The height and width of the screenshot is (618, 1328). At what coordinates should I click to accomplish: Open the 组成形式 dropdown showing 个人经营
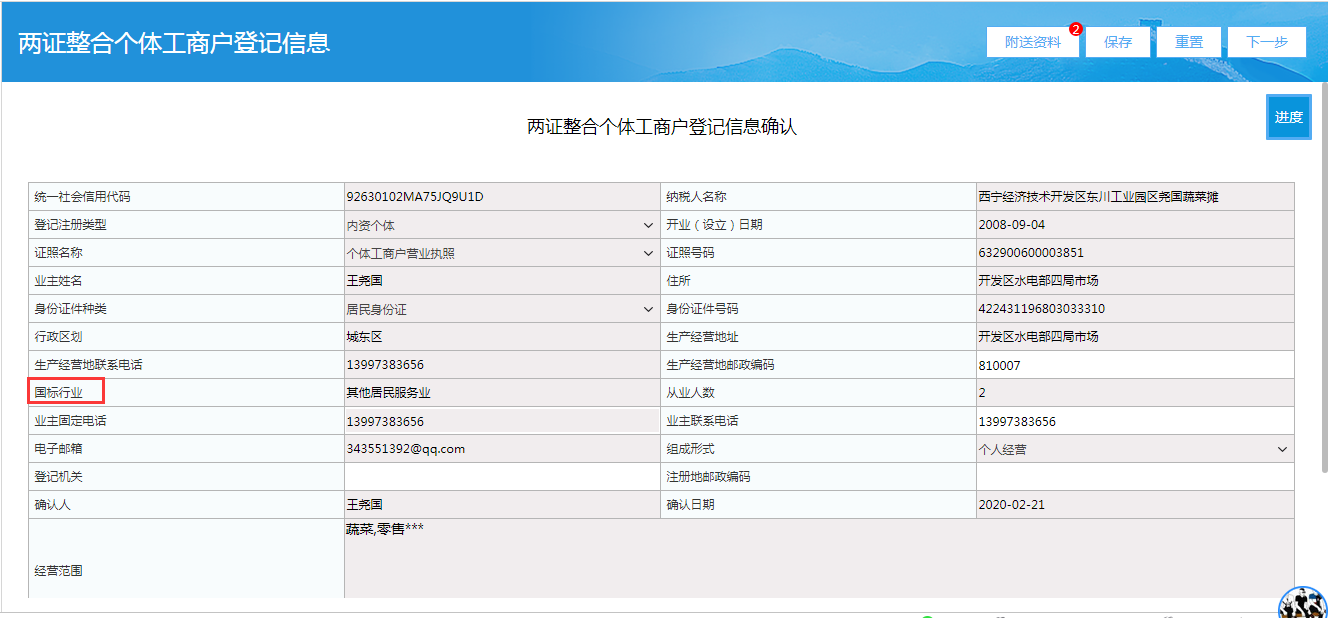[1280, 448]
